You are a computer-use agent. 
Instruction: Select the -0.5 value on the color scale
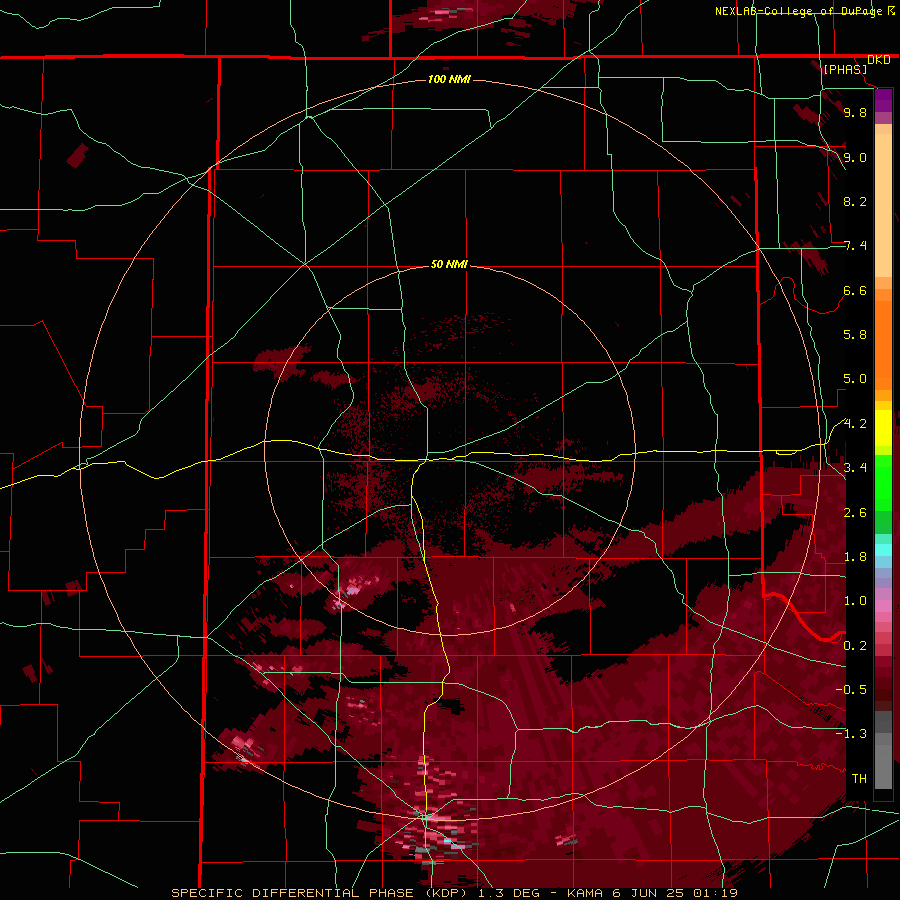(x=851, y=689)
